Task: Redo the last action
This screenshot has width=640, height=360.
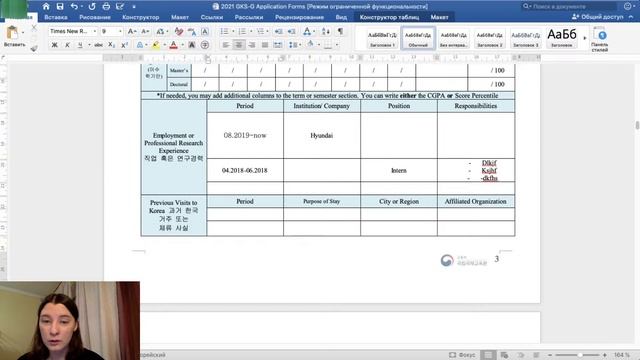Action: pos(92,6)
